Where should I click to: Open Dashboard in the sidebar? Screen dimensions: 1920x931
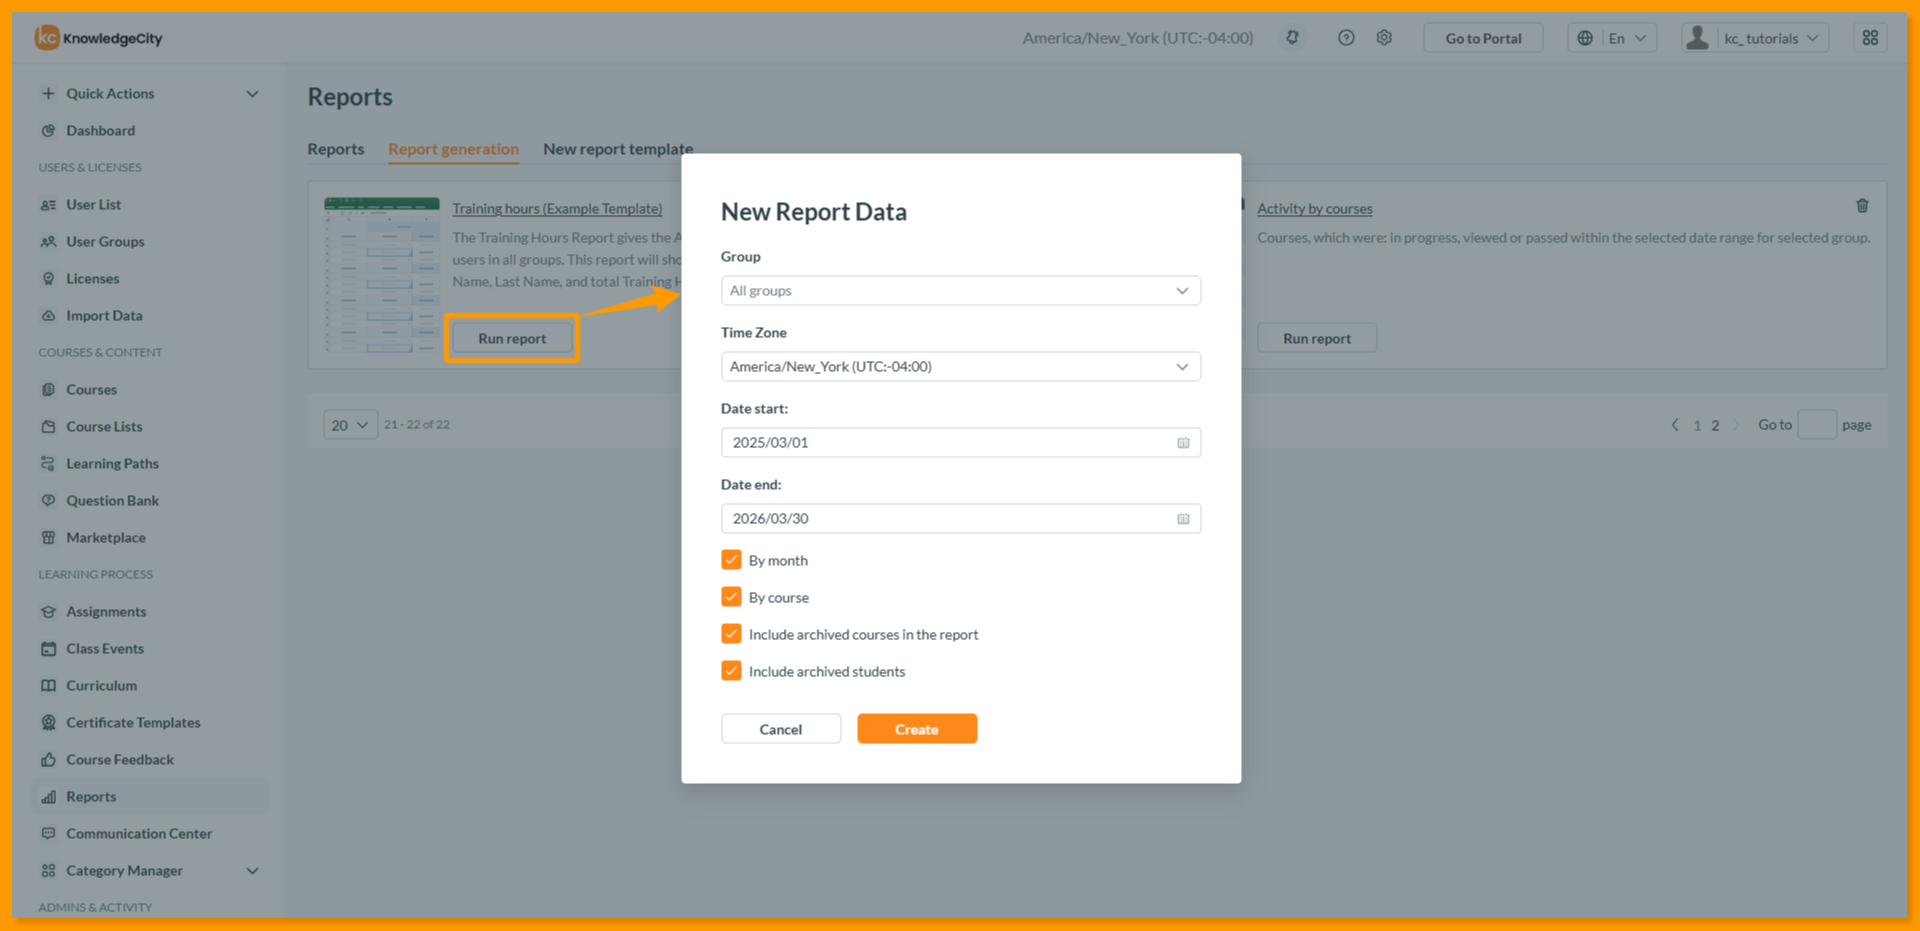point(100,130)
